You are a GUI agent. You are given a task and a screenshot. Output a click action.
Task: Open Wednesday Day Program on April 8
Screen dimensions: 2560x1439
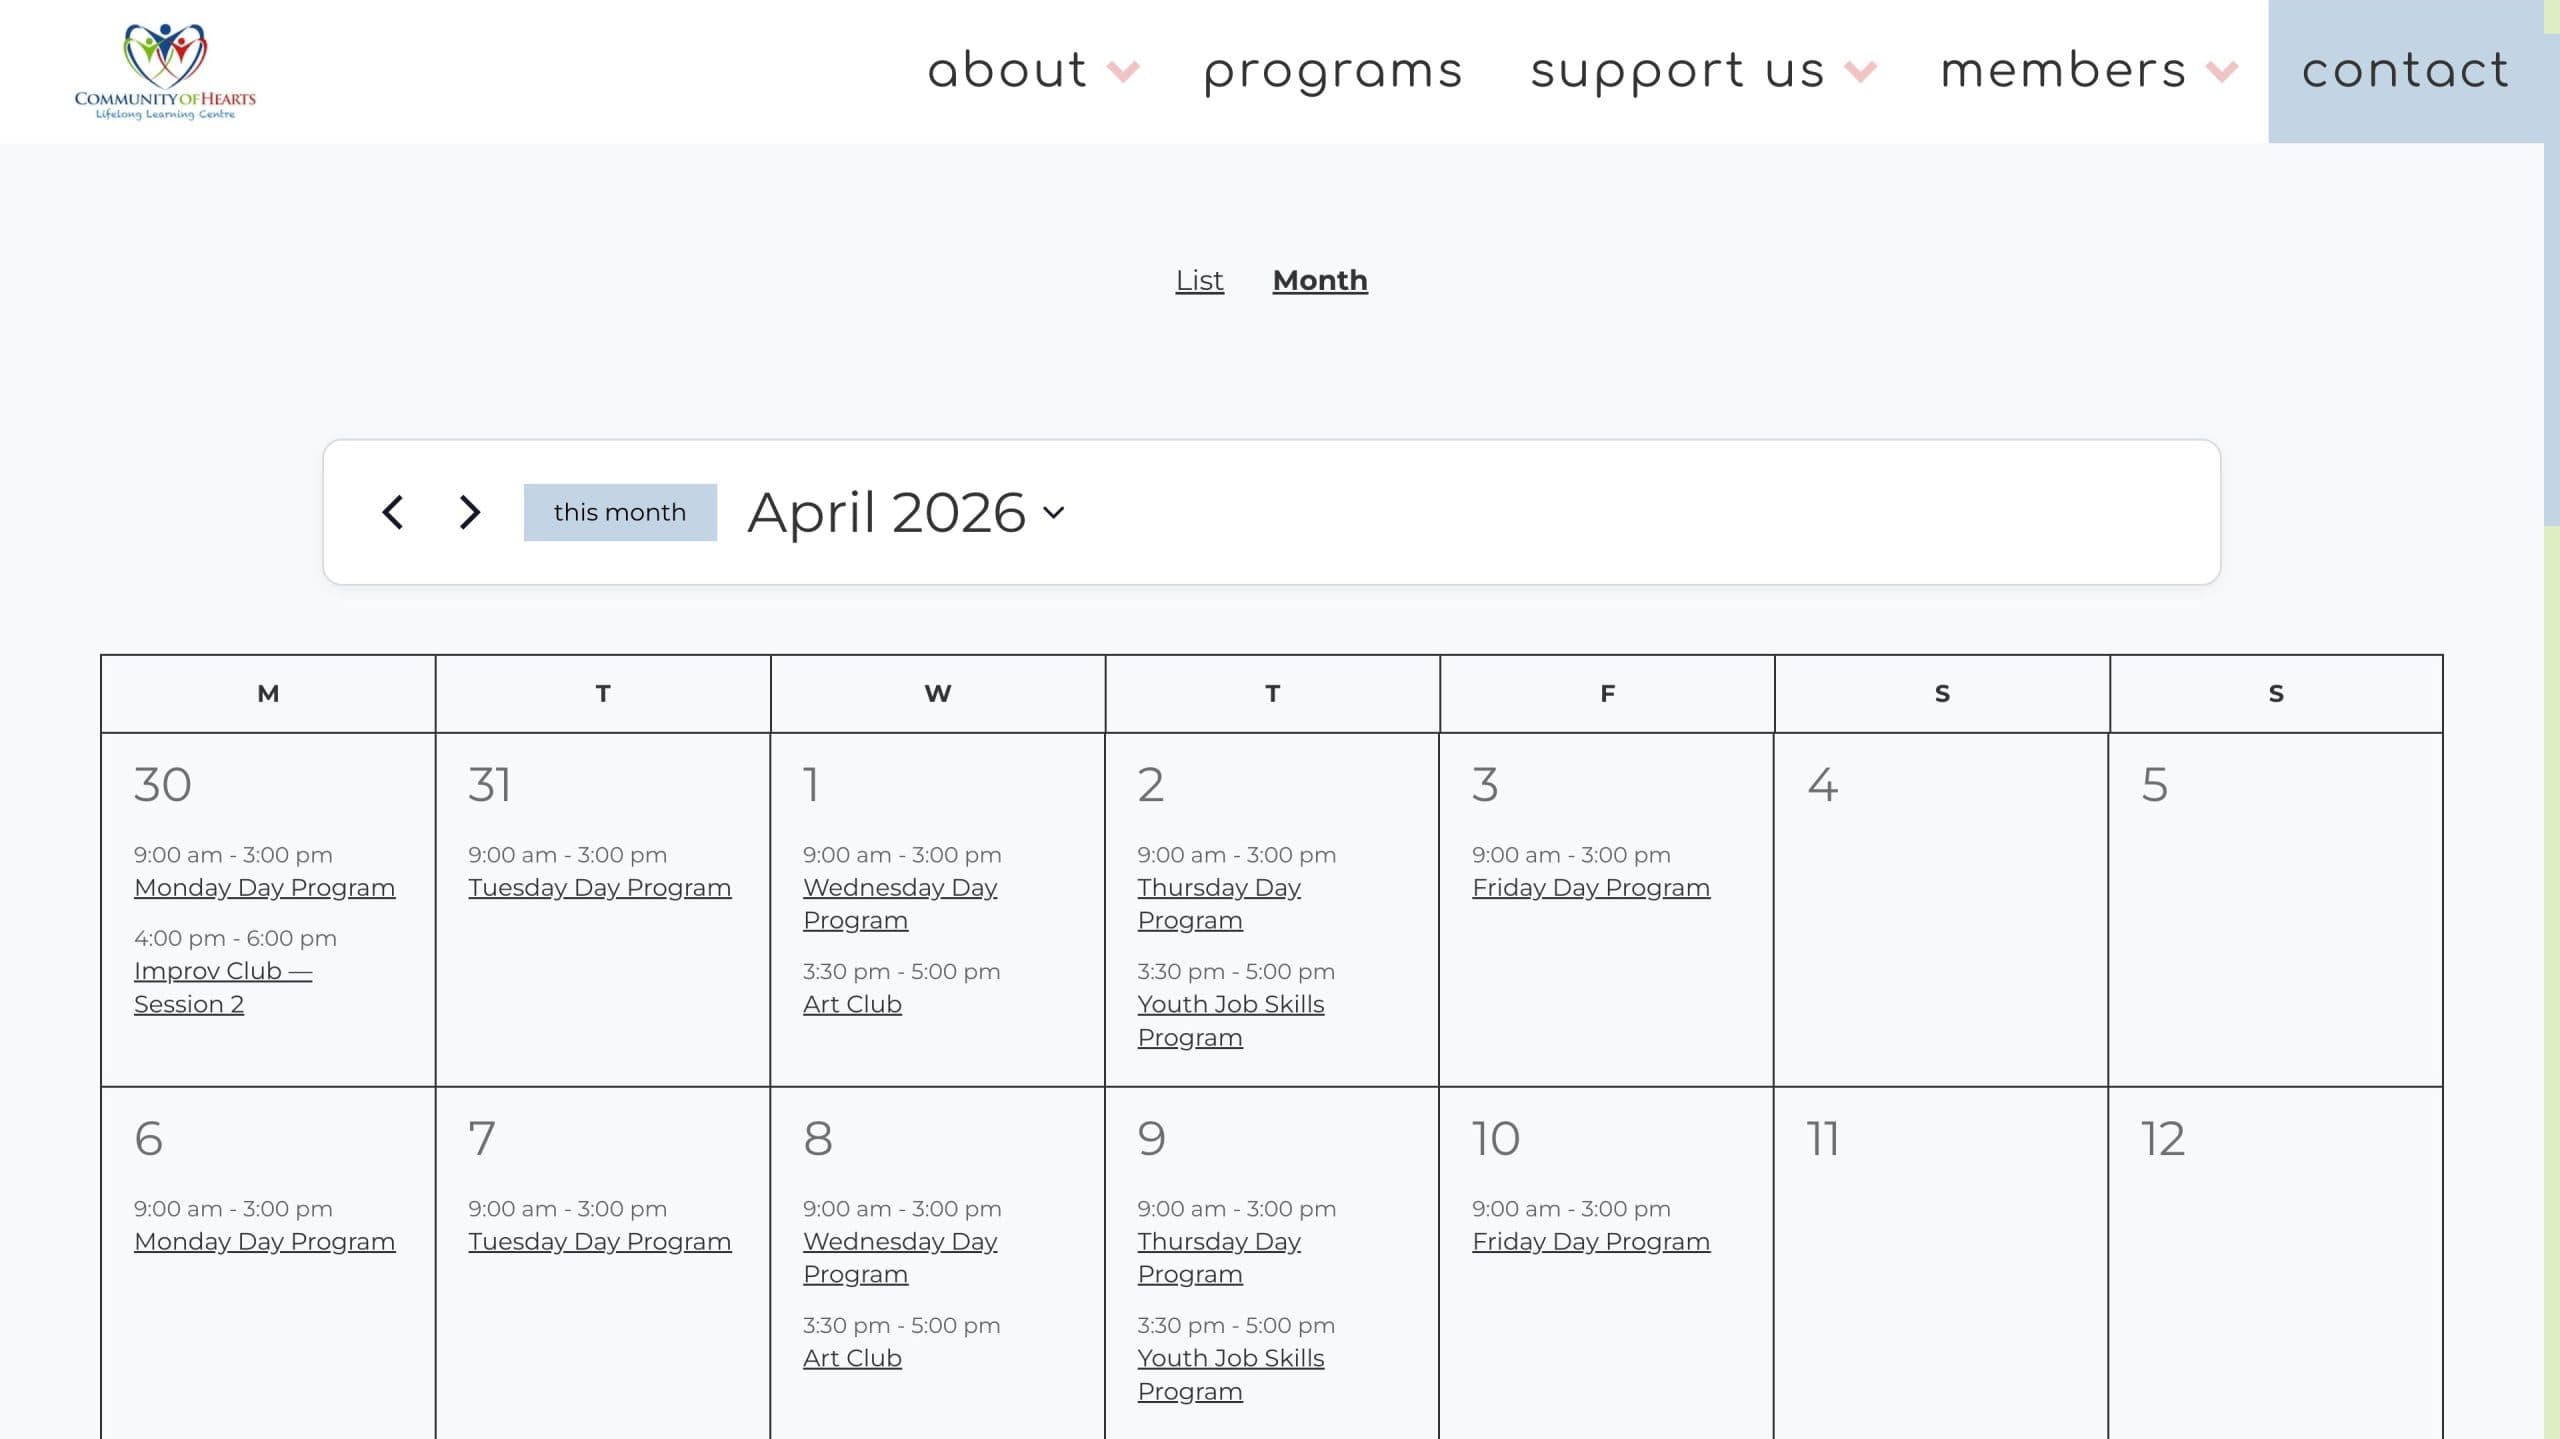tap(899, 1257)
